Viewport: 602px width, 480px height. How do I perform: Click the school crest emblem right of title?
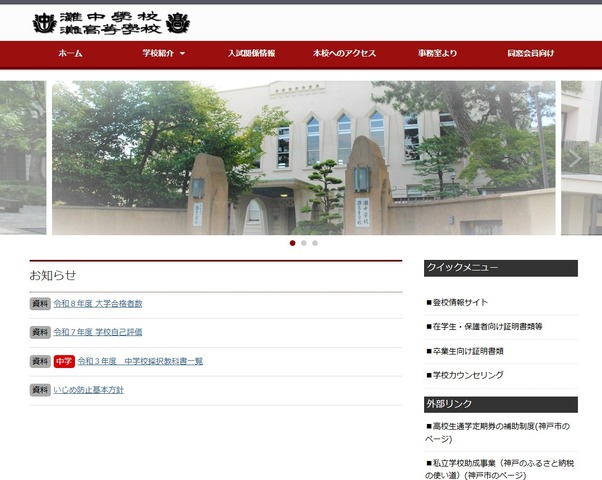[x=178, y=23]
